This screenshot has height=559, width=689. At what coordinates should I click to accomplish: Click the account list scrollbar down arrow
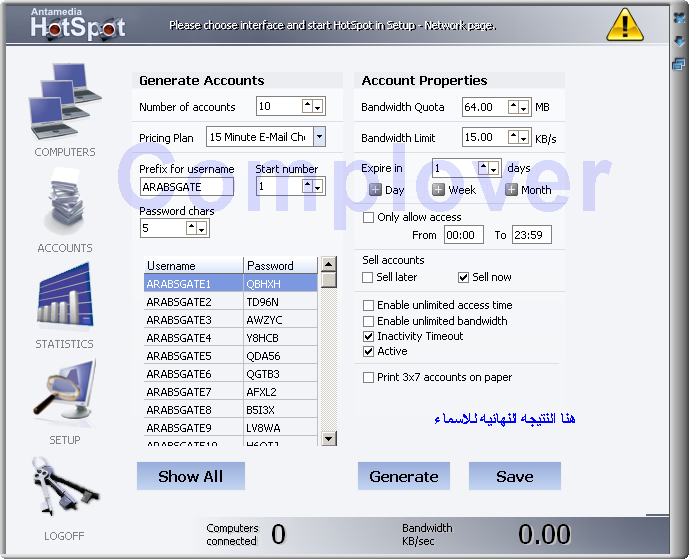[328, 438]
